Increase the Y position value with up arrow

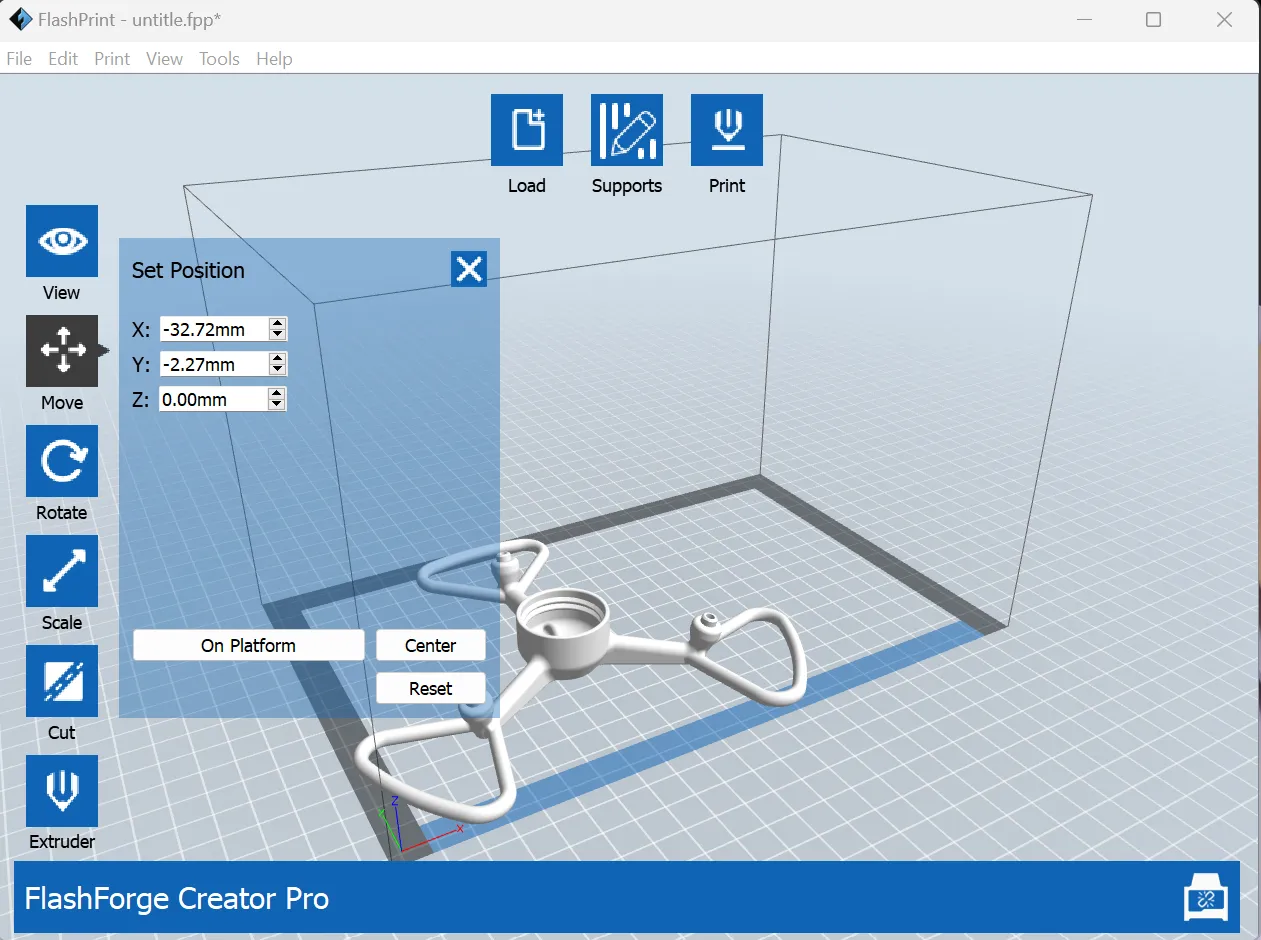point(278,358)
